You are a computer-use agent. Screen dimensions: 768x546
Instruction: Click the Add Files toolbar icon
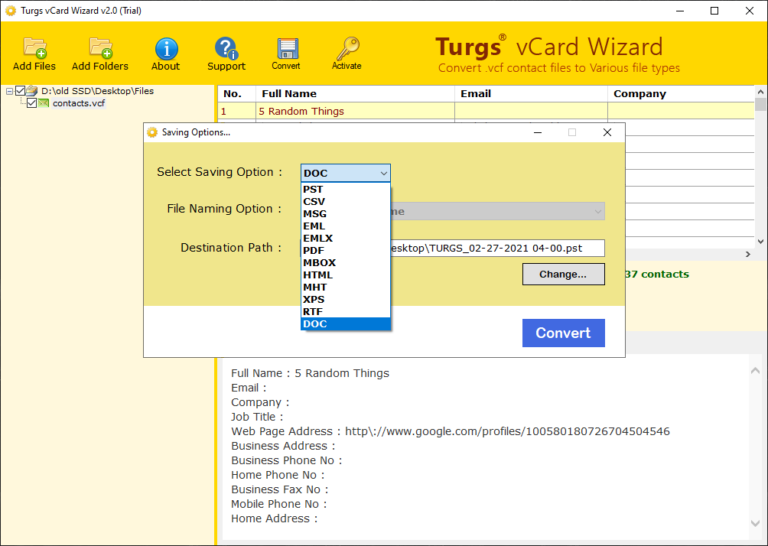coord(35,48)
